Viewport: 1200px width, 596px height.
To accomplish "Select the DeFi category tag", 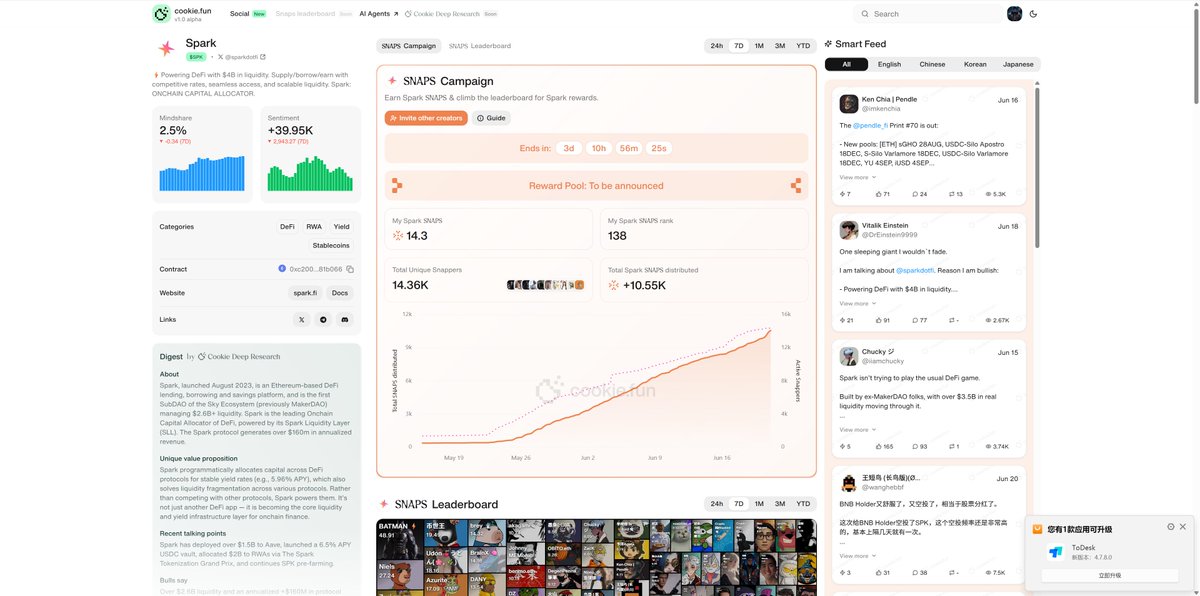I will [287, 227].
